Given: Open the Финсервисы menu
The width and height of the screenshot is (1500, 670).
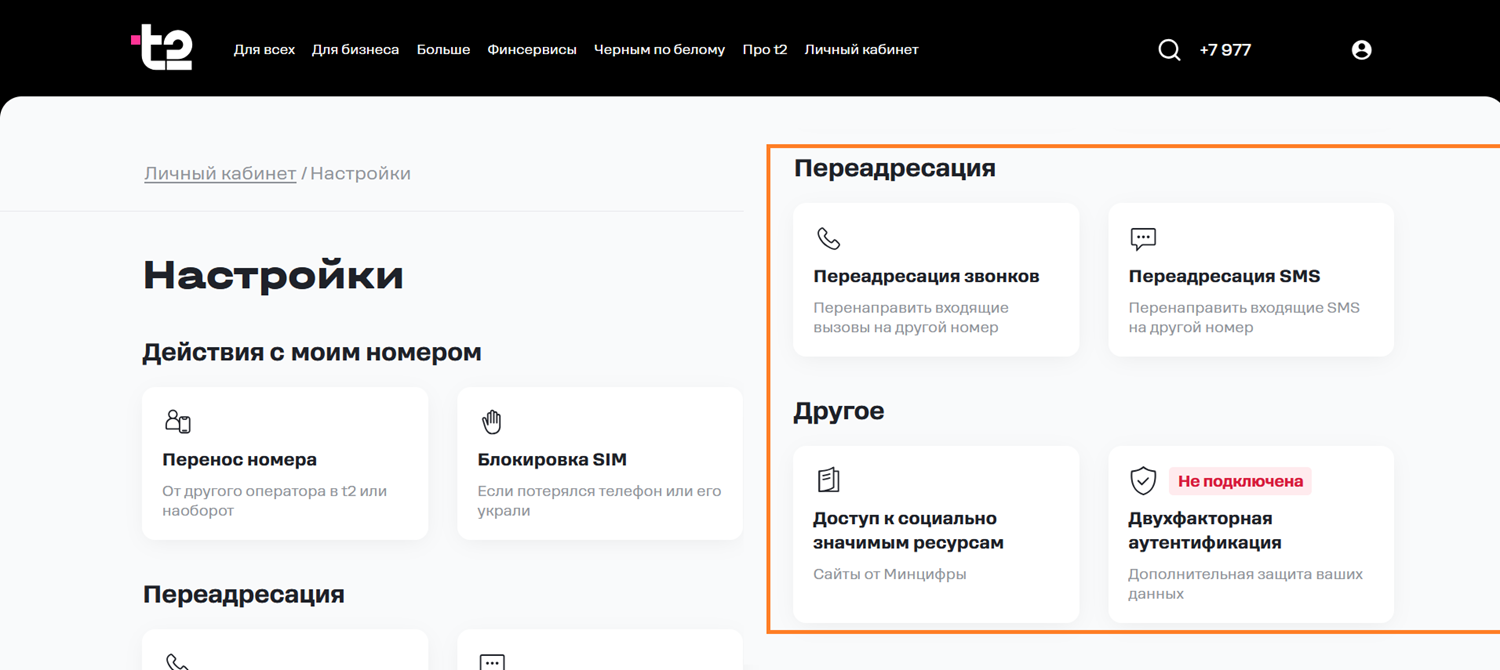Looking at the screenshot, I should [532, 50].
